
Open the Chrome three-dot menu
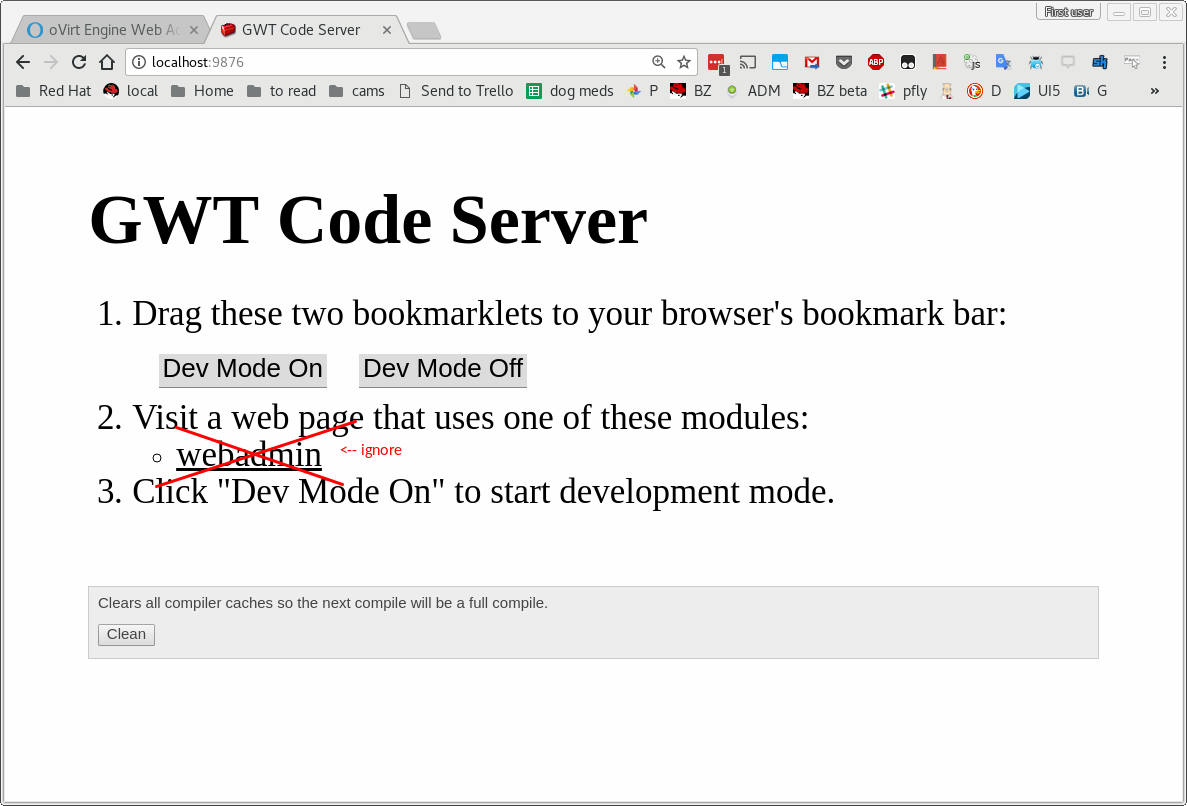coord(1164,62)
